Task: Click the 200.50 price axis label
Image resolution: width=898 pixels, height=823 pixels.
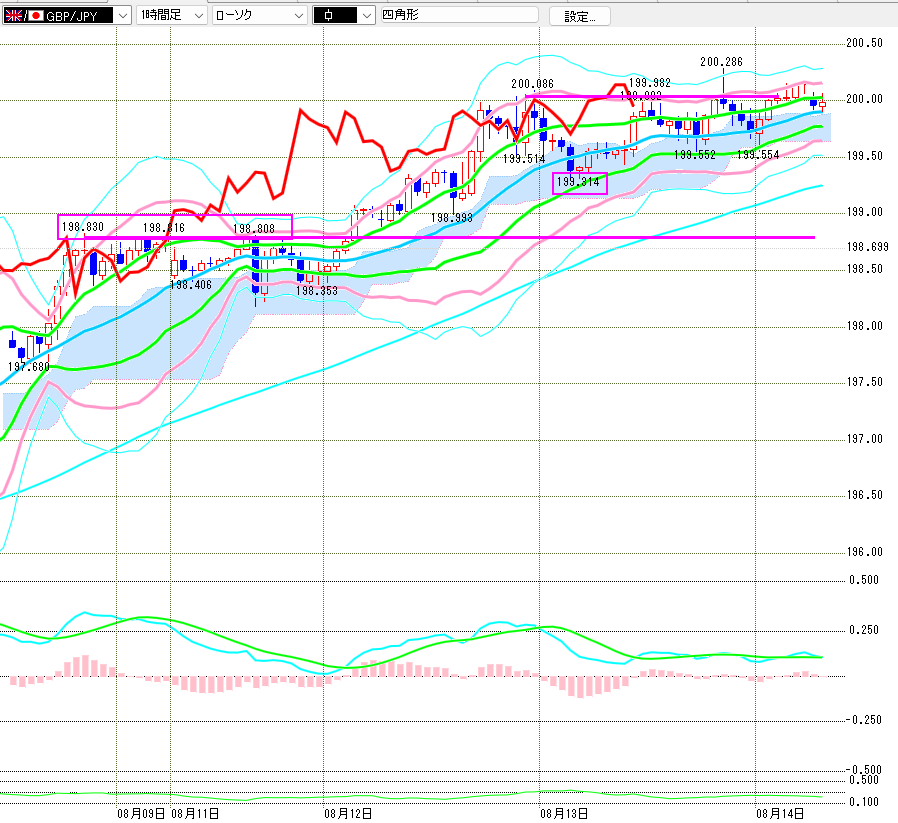Action: tap(865, 43)
